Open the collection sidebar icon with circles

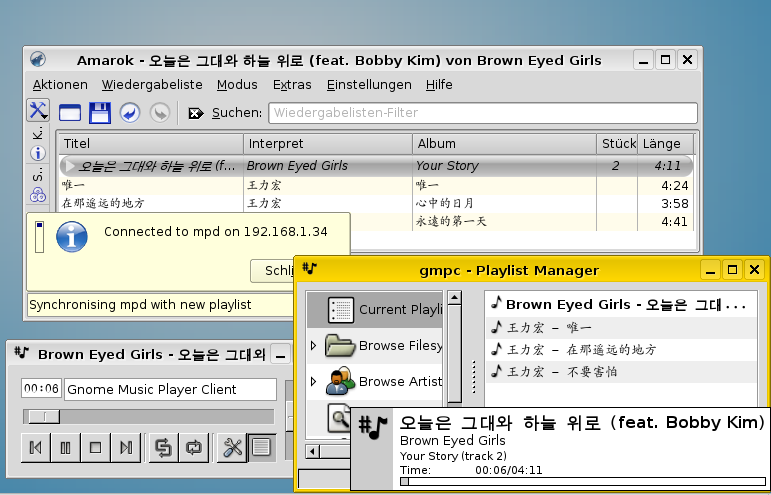tap(38, 195)
